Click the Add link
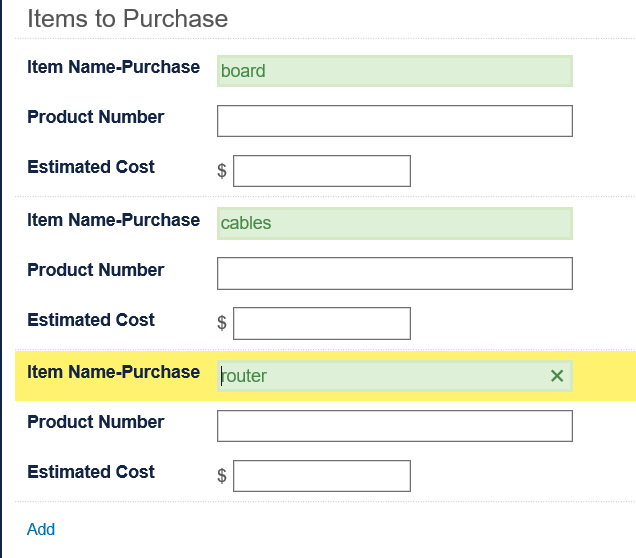The height and width of the screenshot is (558, 636). [x=41, y=529]
